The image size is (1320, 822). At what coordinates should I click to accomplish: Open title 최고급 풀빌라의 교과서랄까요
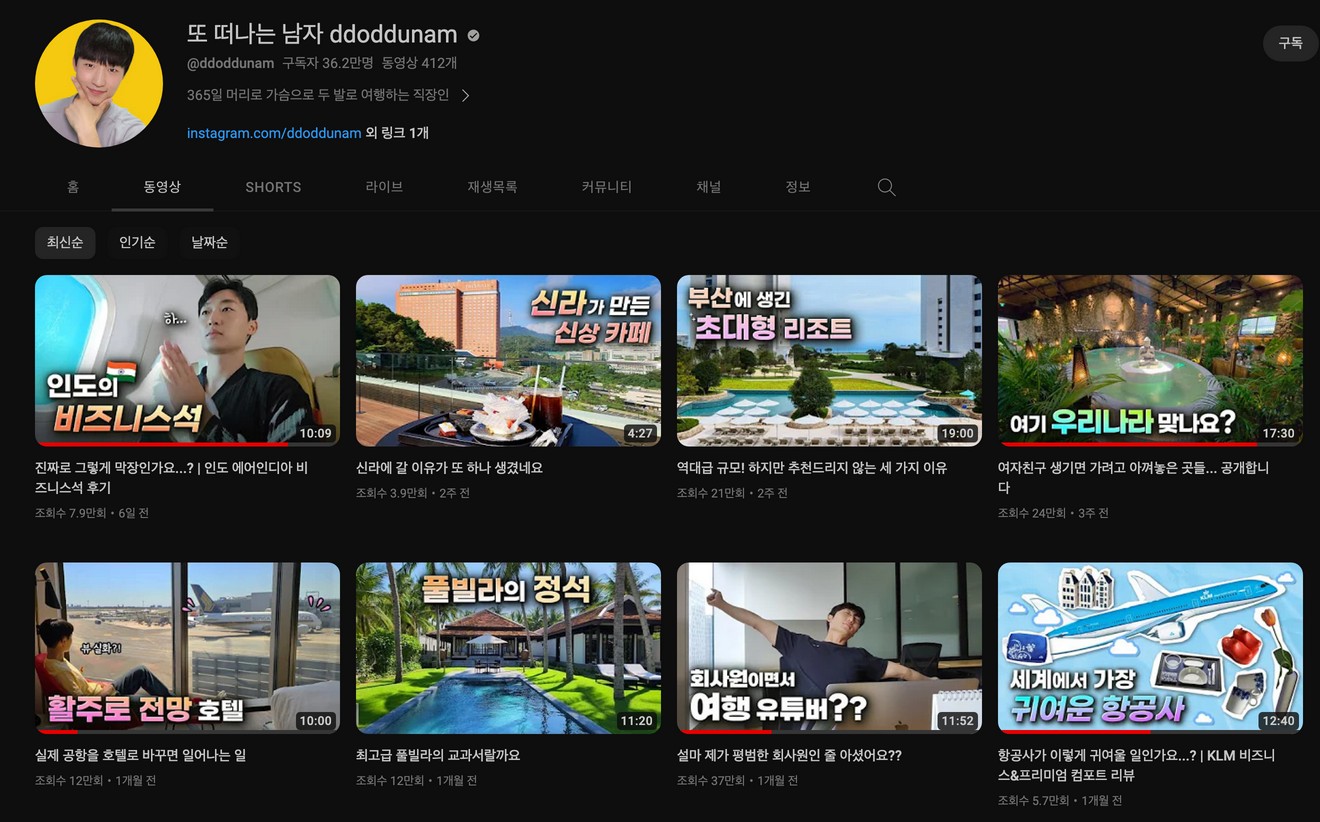tap(438, 755)
